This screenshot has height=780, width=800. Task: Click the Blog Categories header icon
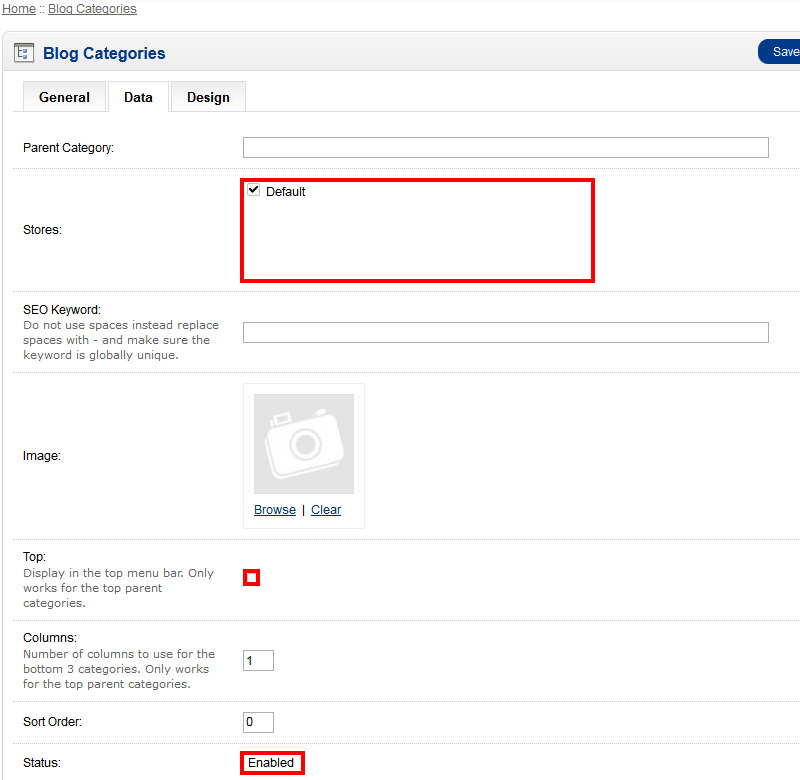point(24,53)
